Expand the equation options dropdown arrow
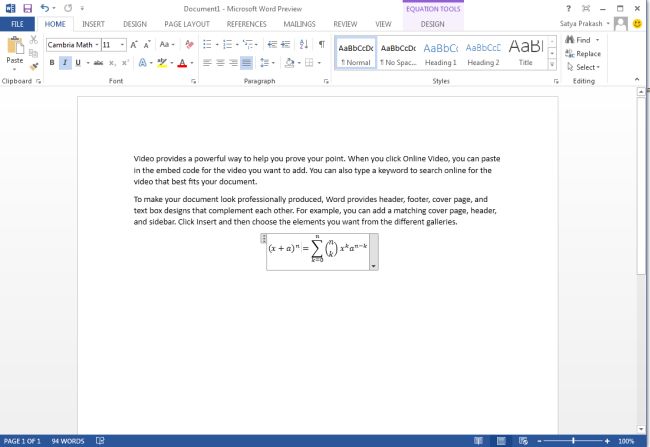Image resolution: width=650 pixels, height=447 pixels. point(374,266)
